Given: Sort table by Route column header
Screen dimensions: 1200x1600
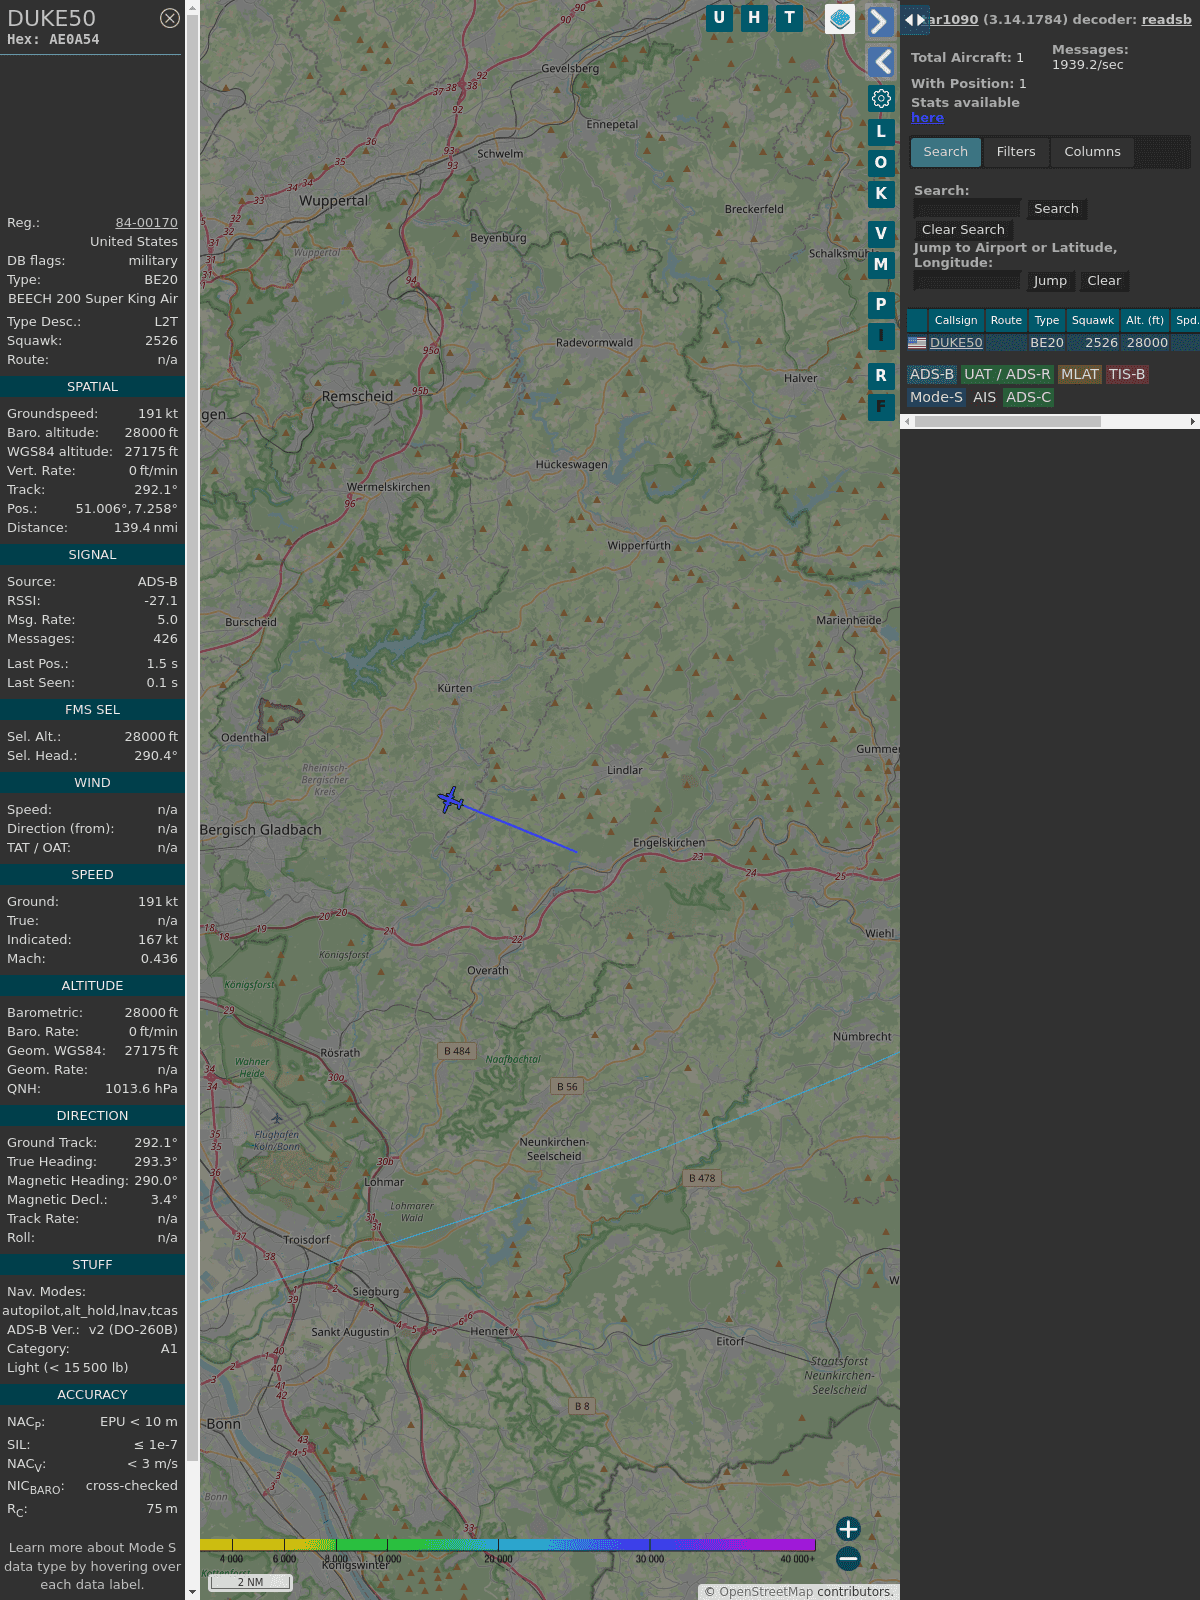Looking at the screenshot, I should click(x=1006, y=320).
